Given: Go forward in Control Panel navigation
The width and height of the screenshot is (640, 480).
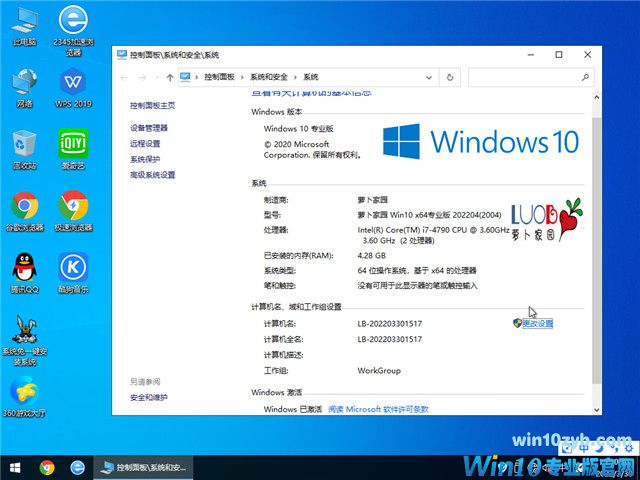Looking at the screenshot, I should coord(142,77).
